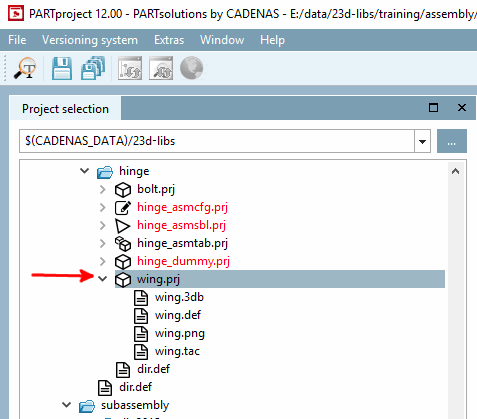Click the scrollbar up arrow in tree
477x419 pixels.
tap(456, 171)
